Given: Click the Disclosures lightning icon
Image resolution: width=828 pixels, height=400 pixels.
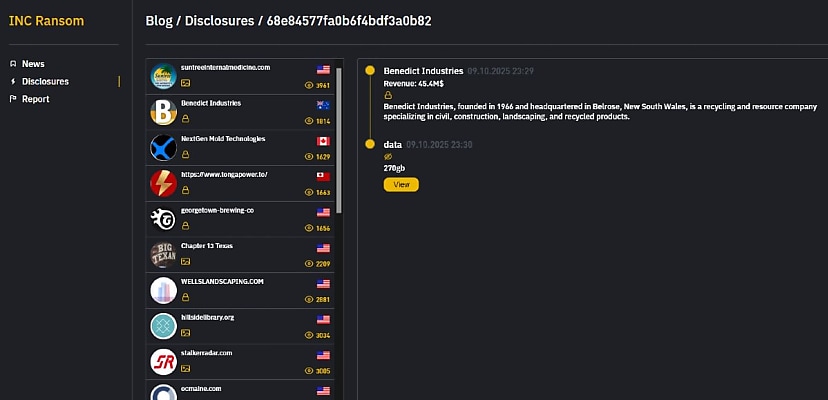Looking at the screenshot, I should [x=13, y=81].
